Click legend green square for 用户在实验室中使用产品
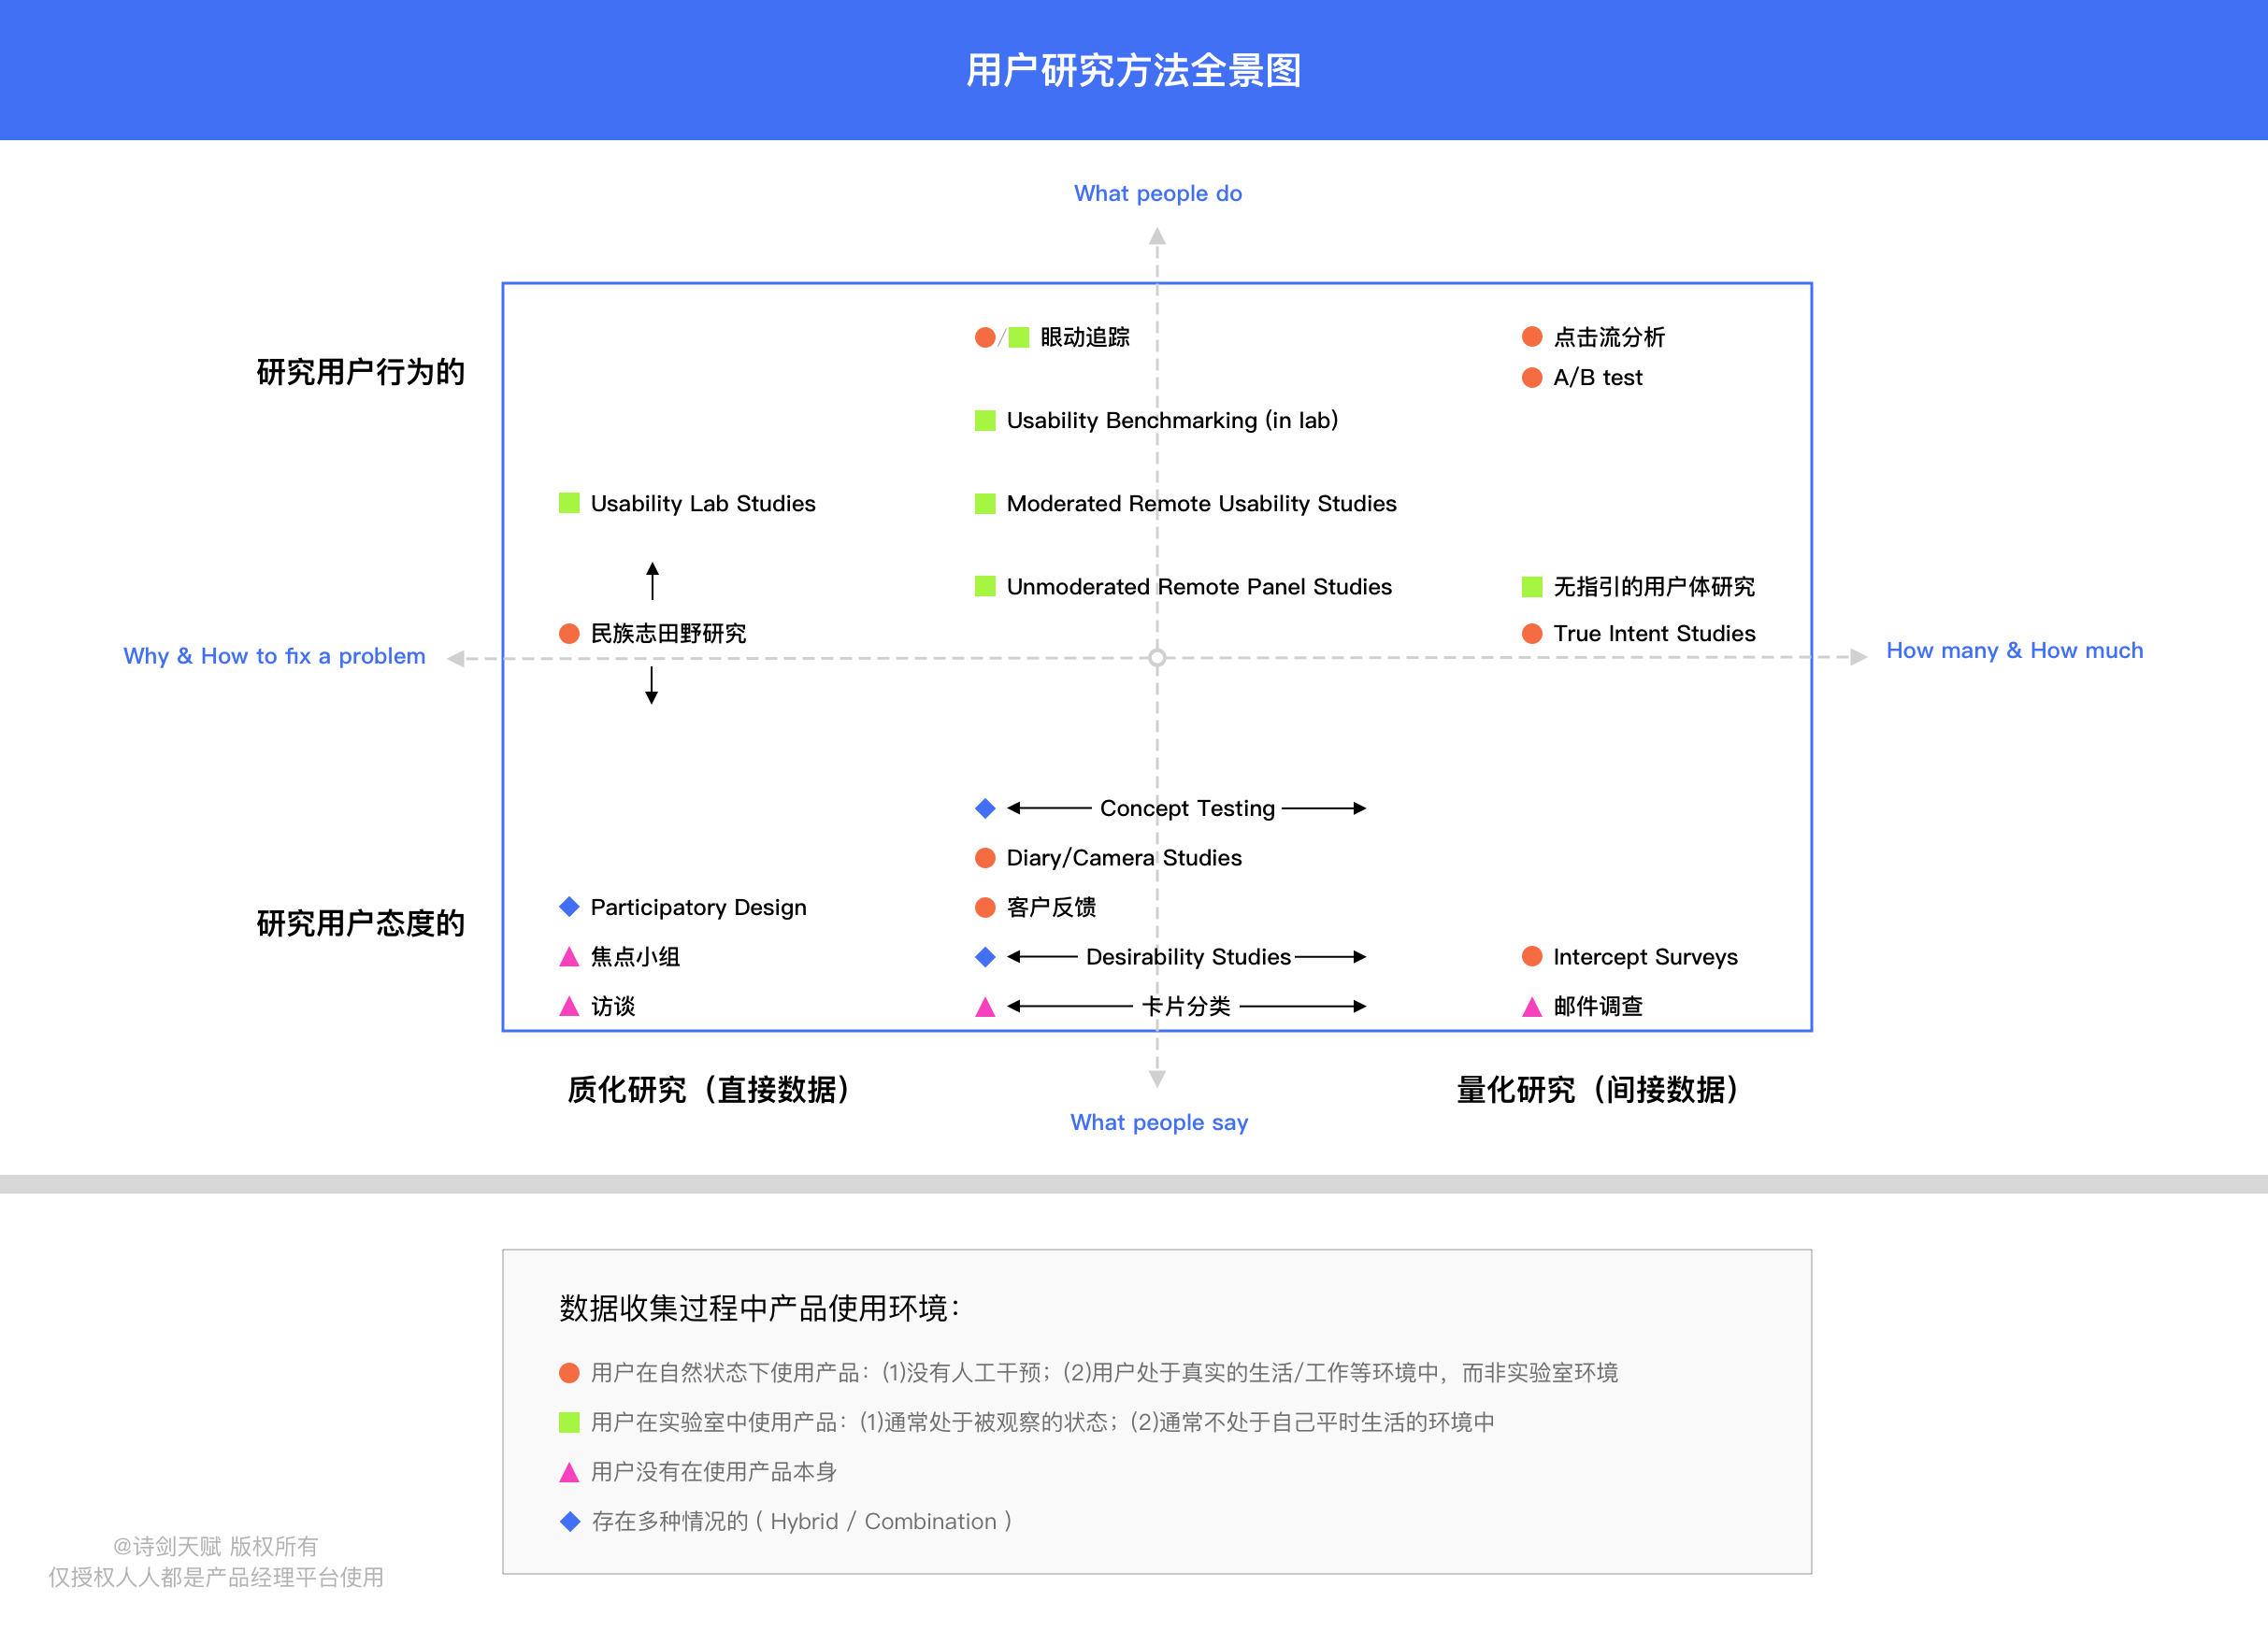Viewport: 2268px width, 1630px height. pyautogui.click(x=569, y=1422)
